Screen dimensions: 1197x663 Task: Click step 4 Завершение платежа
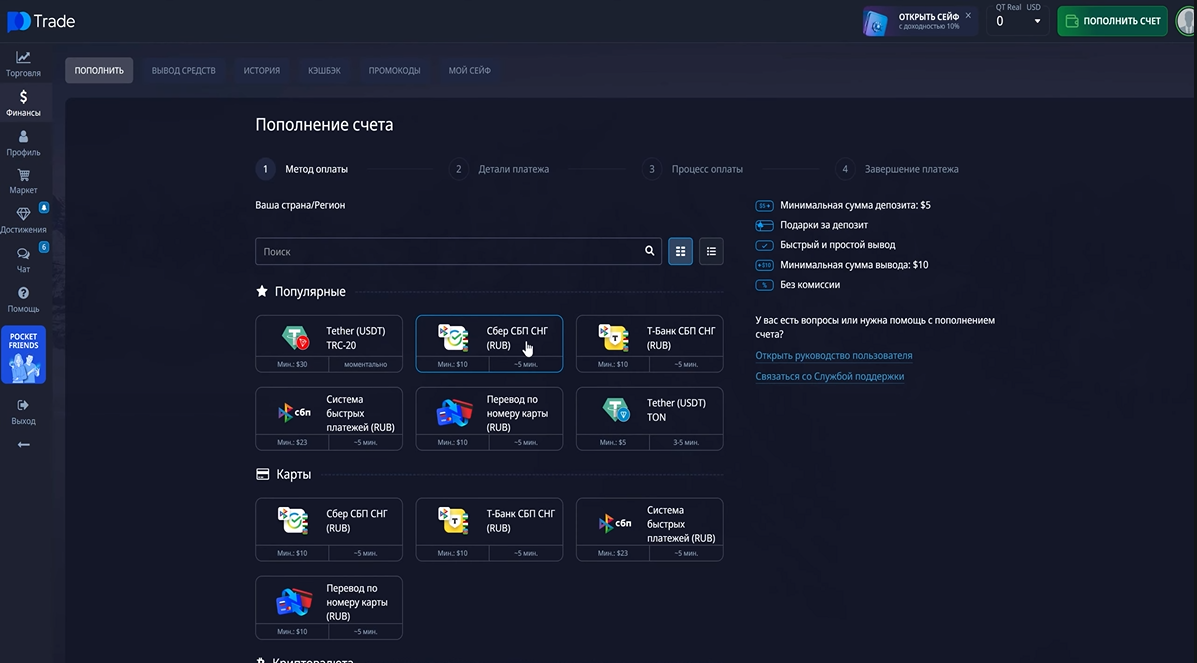[x=897, y=169]
